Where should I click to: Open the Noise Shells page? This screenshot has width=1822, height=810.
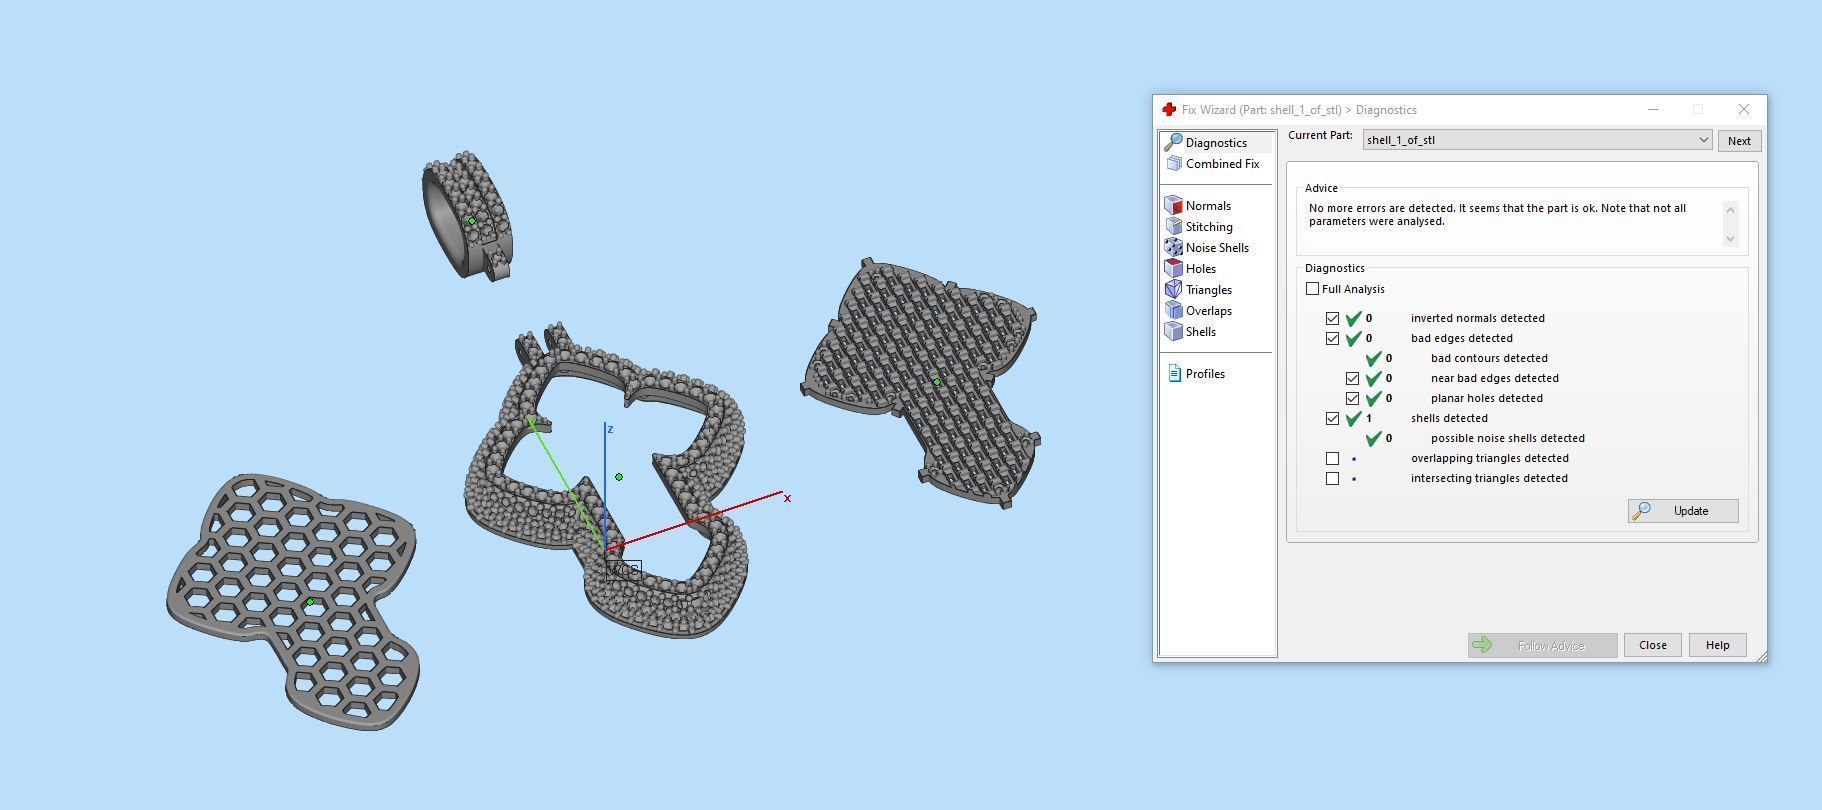[1217, 248]
